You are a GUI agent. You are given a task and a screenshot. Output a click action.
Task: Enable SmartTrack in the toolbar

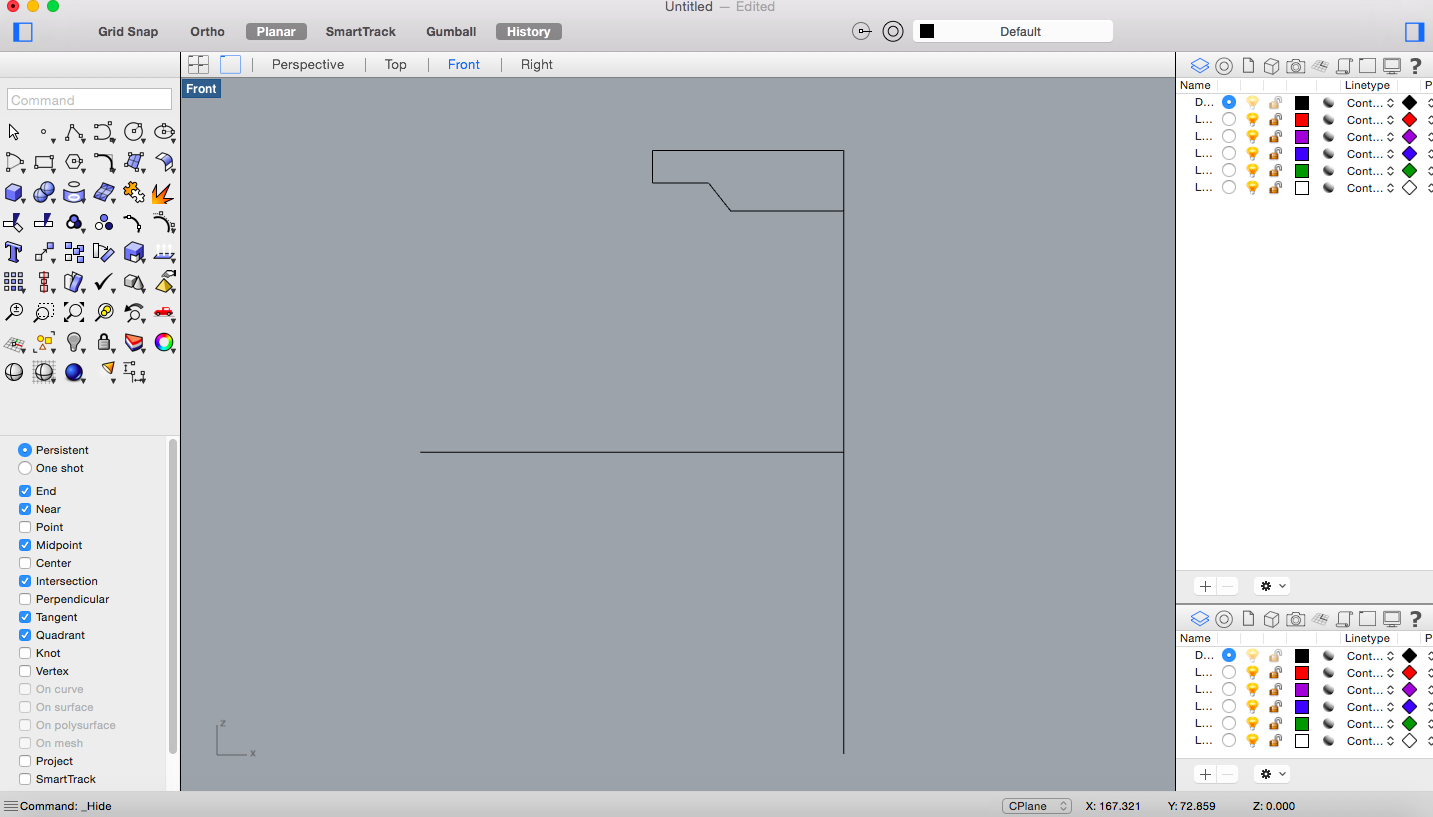(361, 32)
